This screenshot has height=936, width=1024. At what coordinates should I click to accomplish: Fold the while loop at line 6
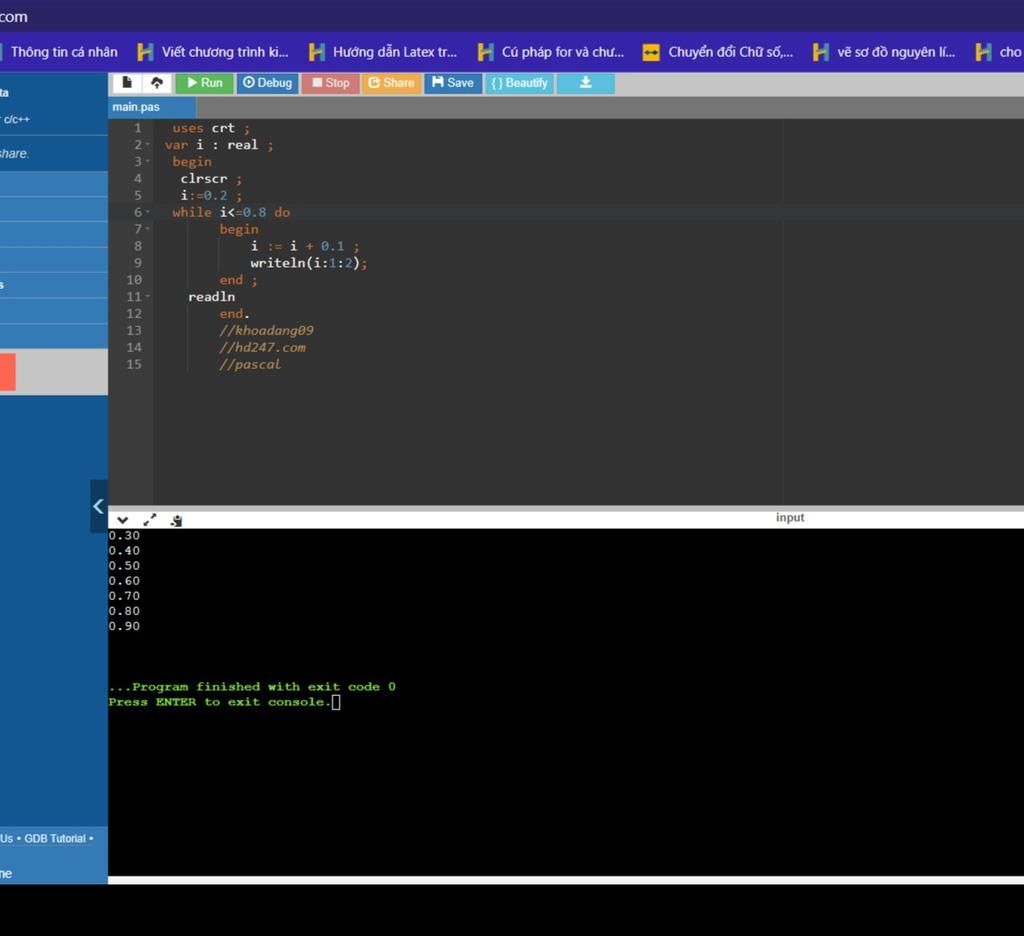pos(148,212)
